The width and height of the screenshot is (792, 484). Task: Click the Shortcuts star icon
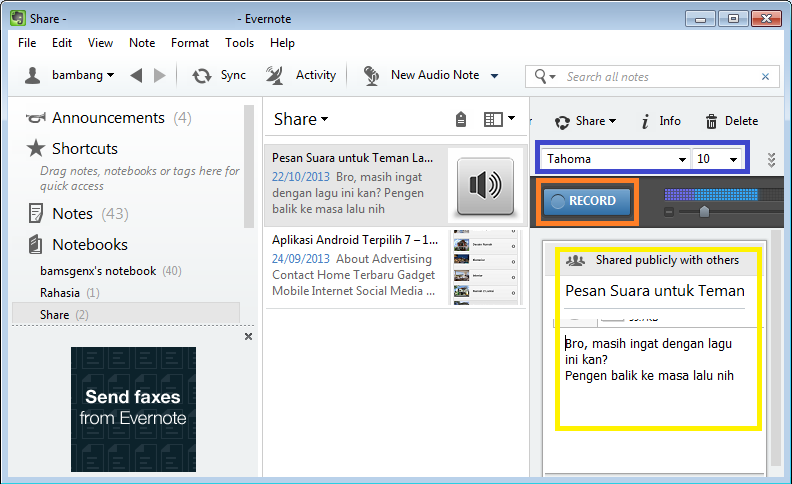point(36,149)
